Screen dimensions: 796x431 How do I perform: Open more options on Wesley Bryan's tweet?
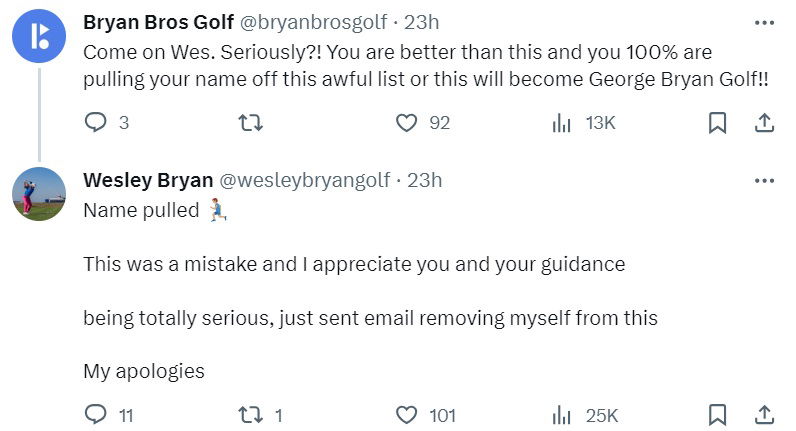point(764,181)
